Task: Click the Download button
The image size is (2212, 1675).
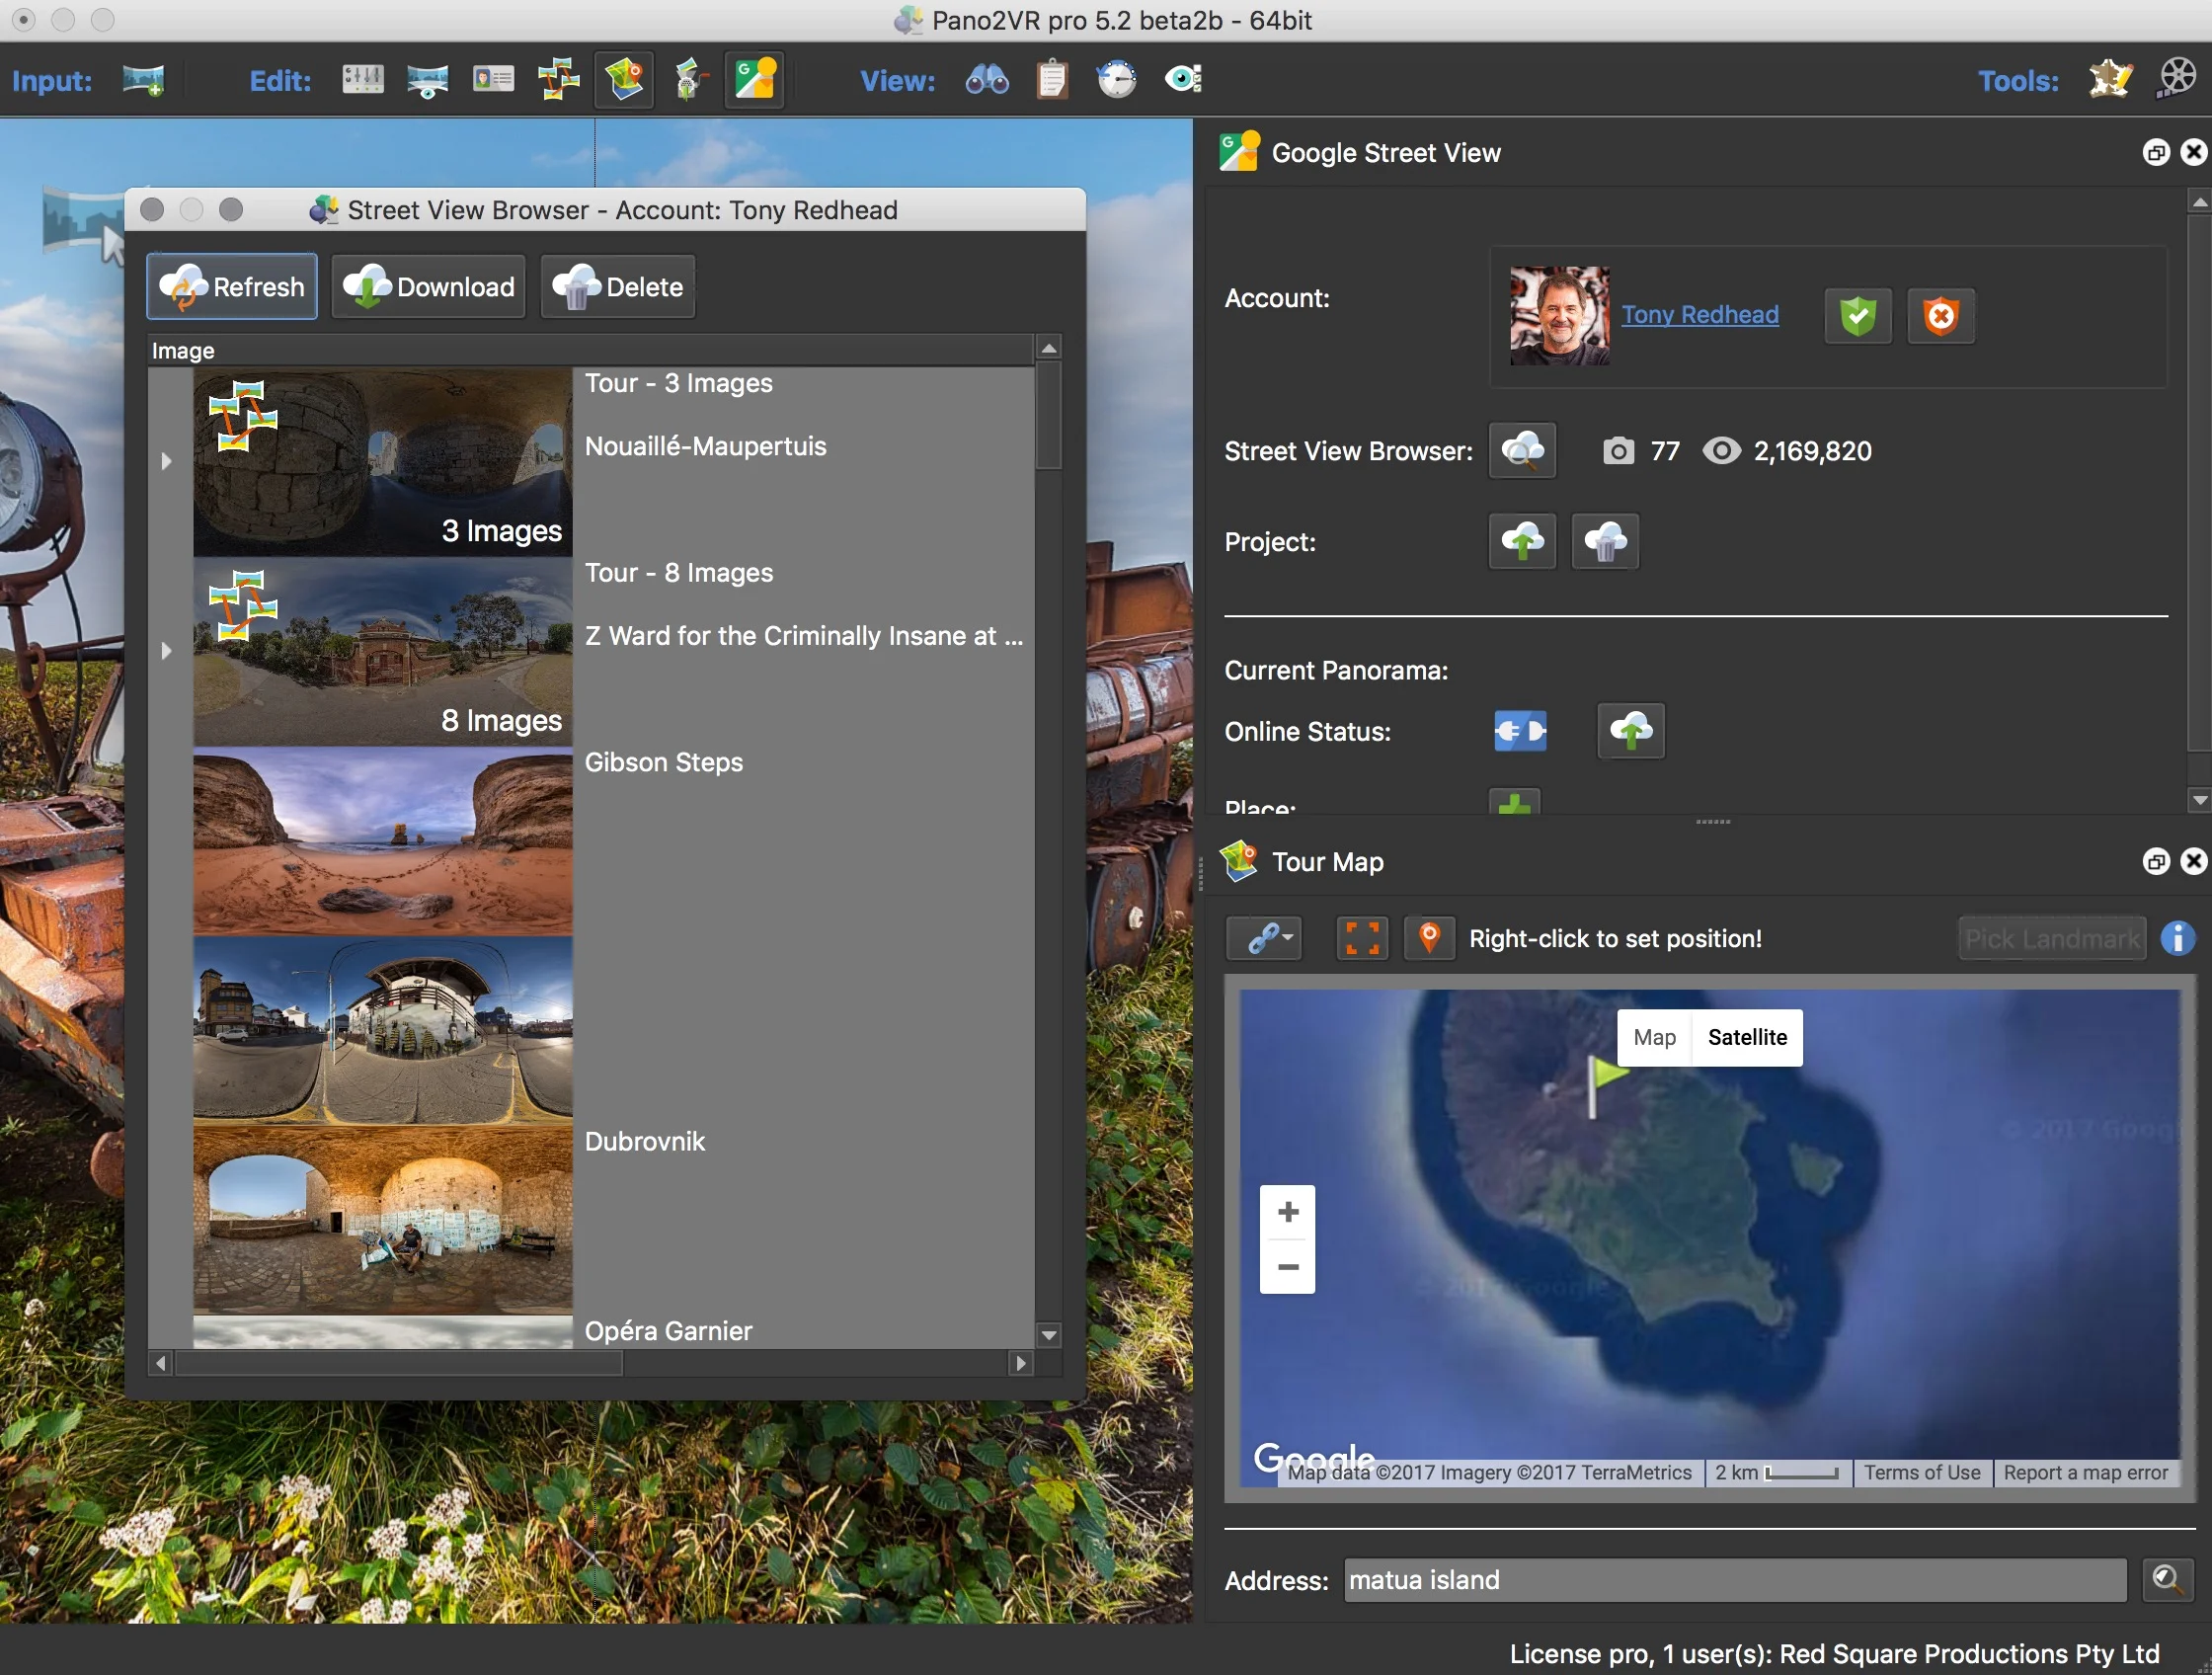Action: click(x=429, y=287)
